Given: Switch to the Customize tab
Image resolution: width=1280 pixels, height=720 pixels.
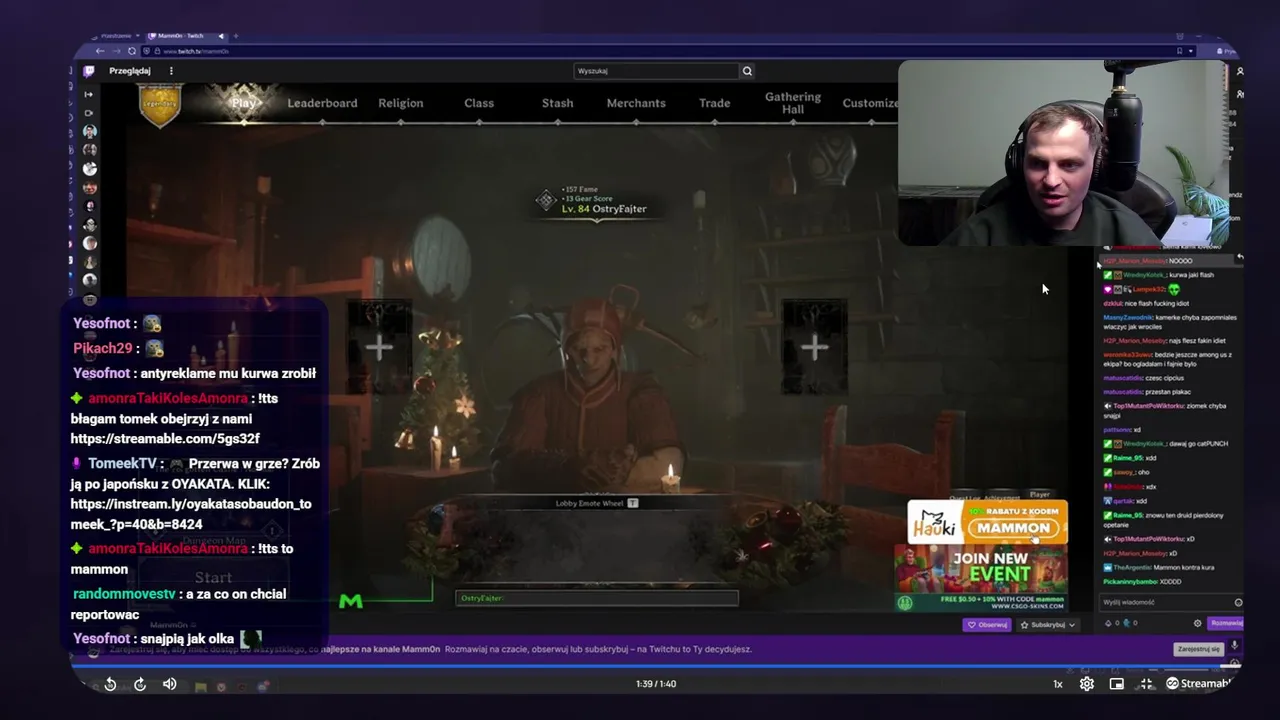Looking at the screenshot, I should pyautogui.click(x=870, y=103).
